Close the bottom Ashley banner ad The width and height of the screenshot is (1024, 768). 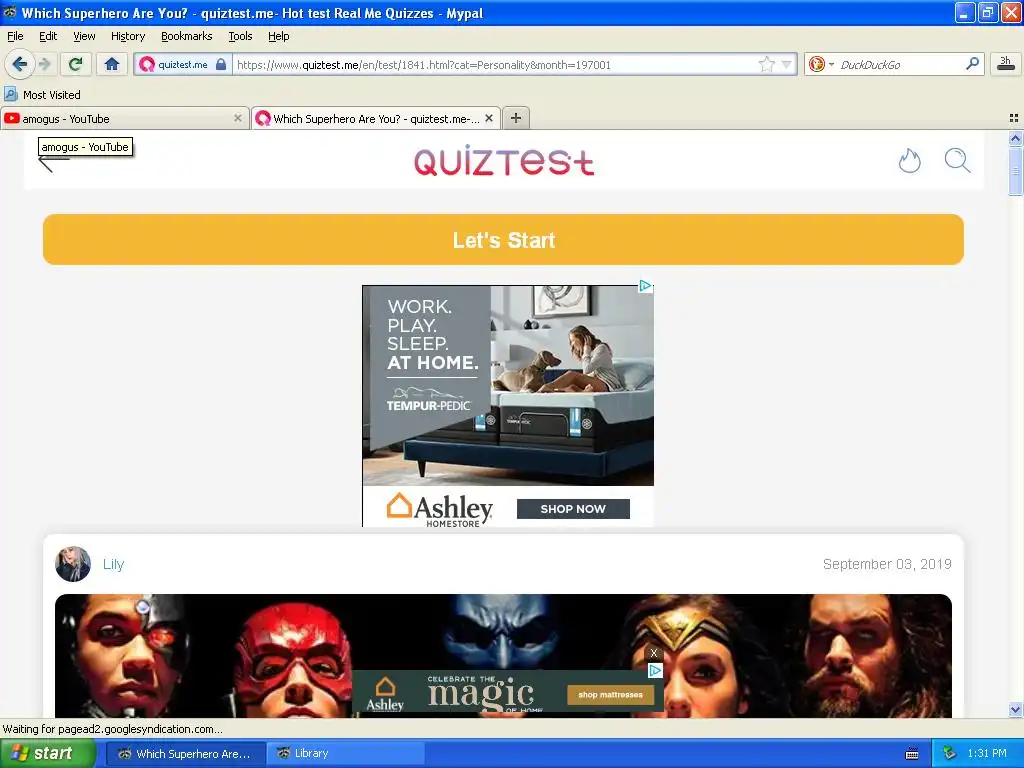point(654,652)
